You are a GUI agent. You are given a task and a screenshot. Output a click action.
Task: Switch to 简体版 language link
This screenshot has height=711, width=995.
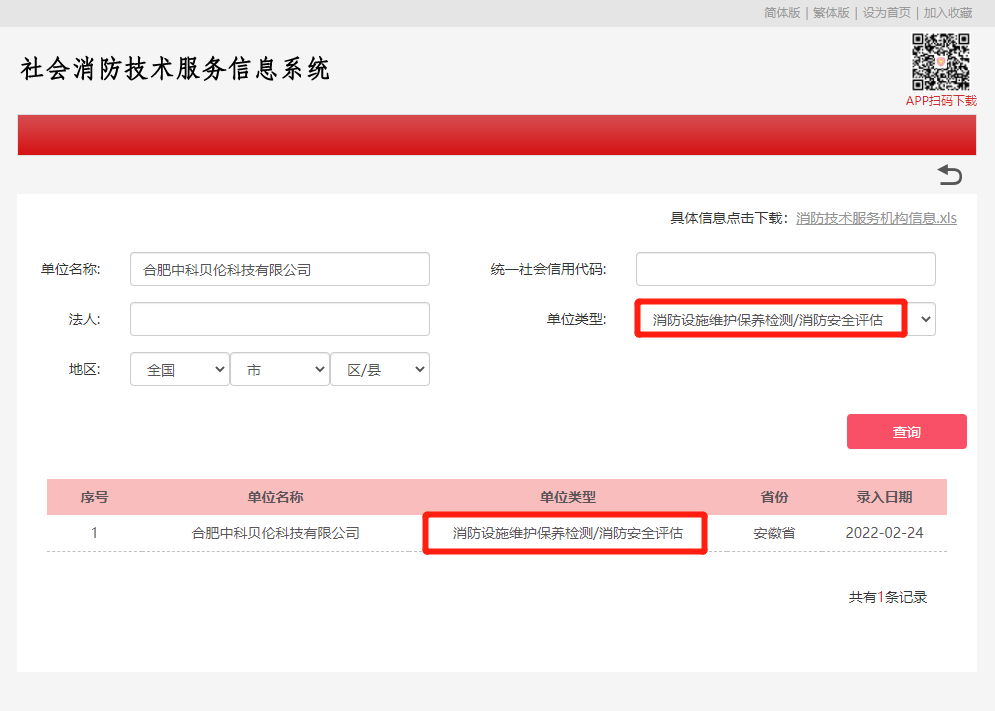pyautogui.click(x=782, y=13)
